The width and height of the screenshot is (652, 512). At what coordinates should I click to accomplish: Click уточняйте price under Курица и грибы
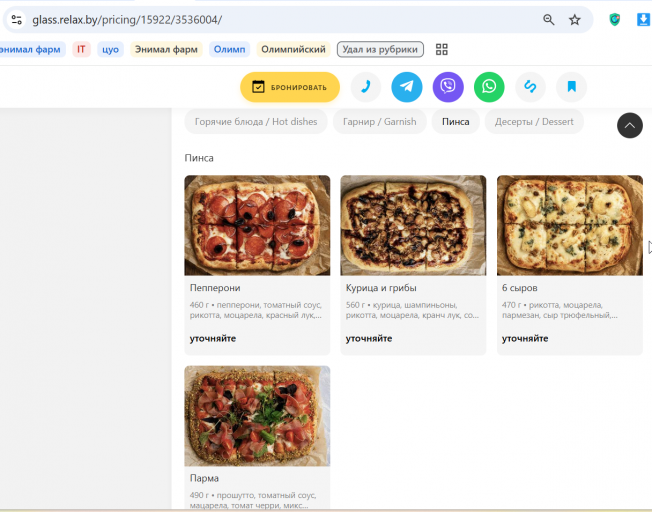pyautogui.click(x=369, y=339)
